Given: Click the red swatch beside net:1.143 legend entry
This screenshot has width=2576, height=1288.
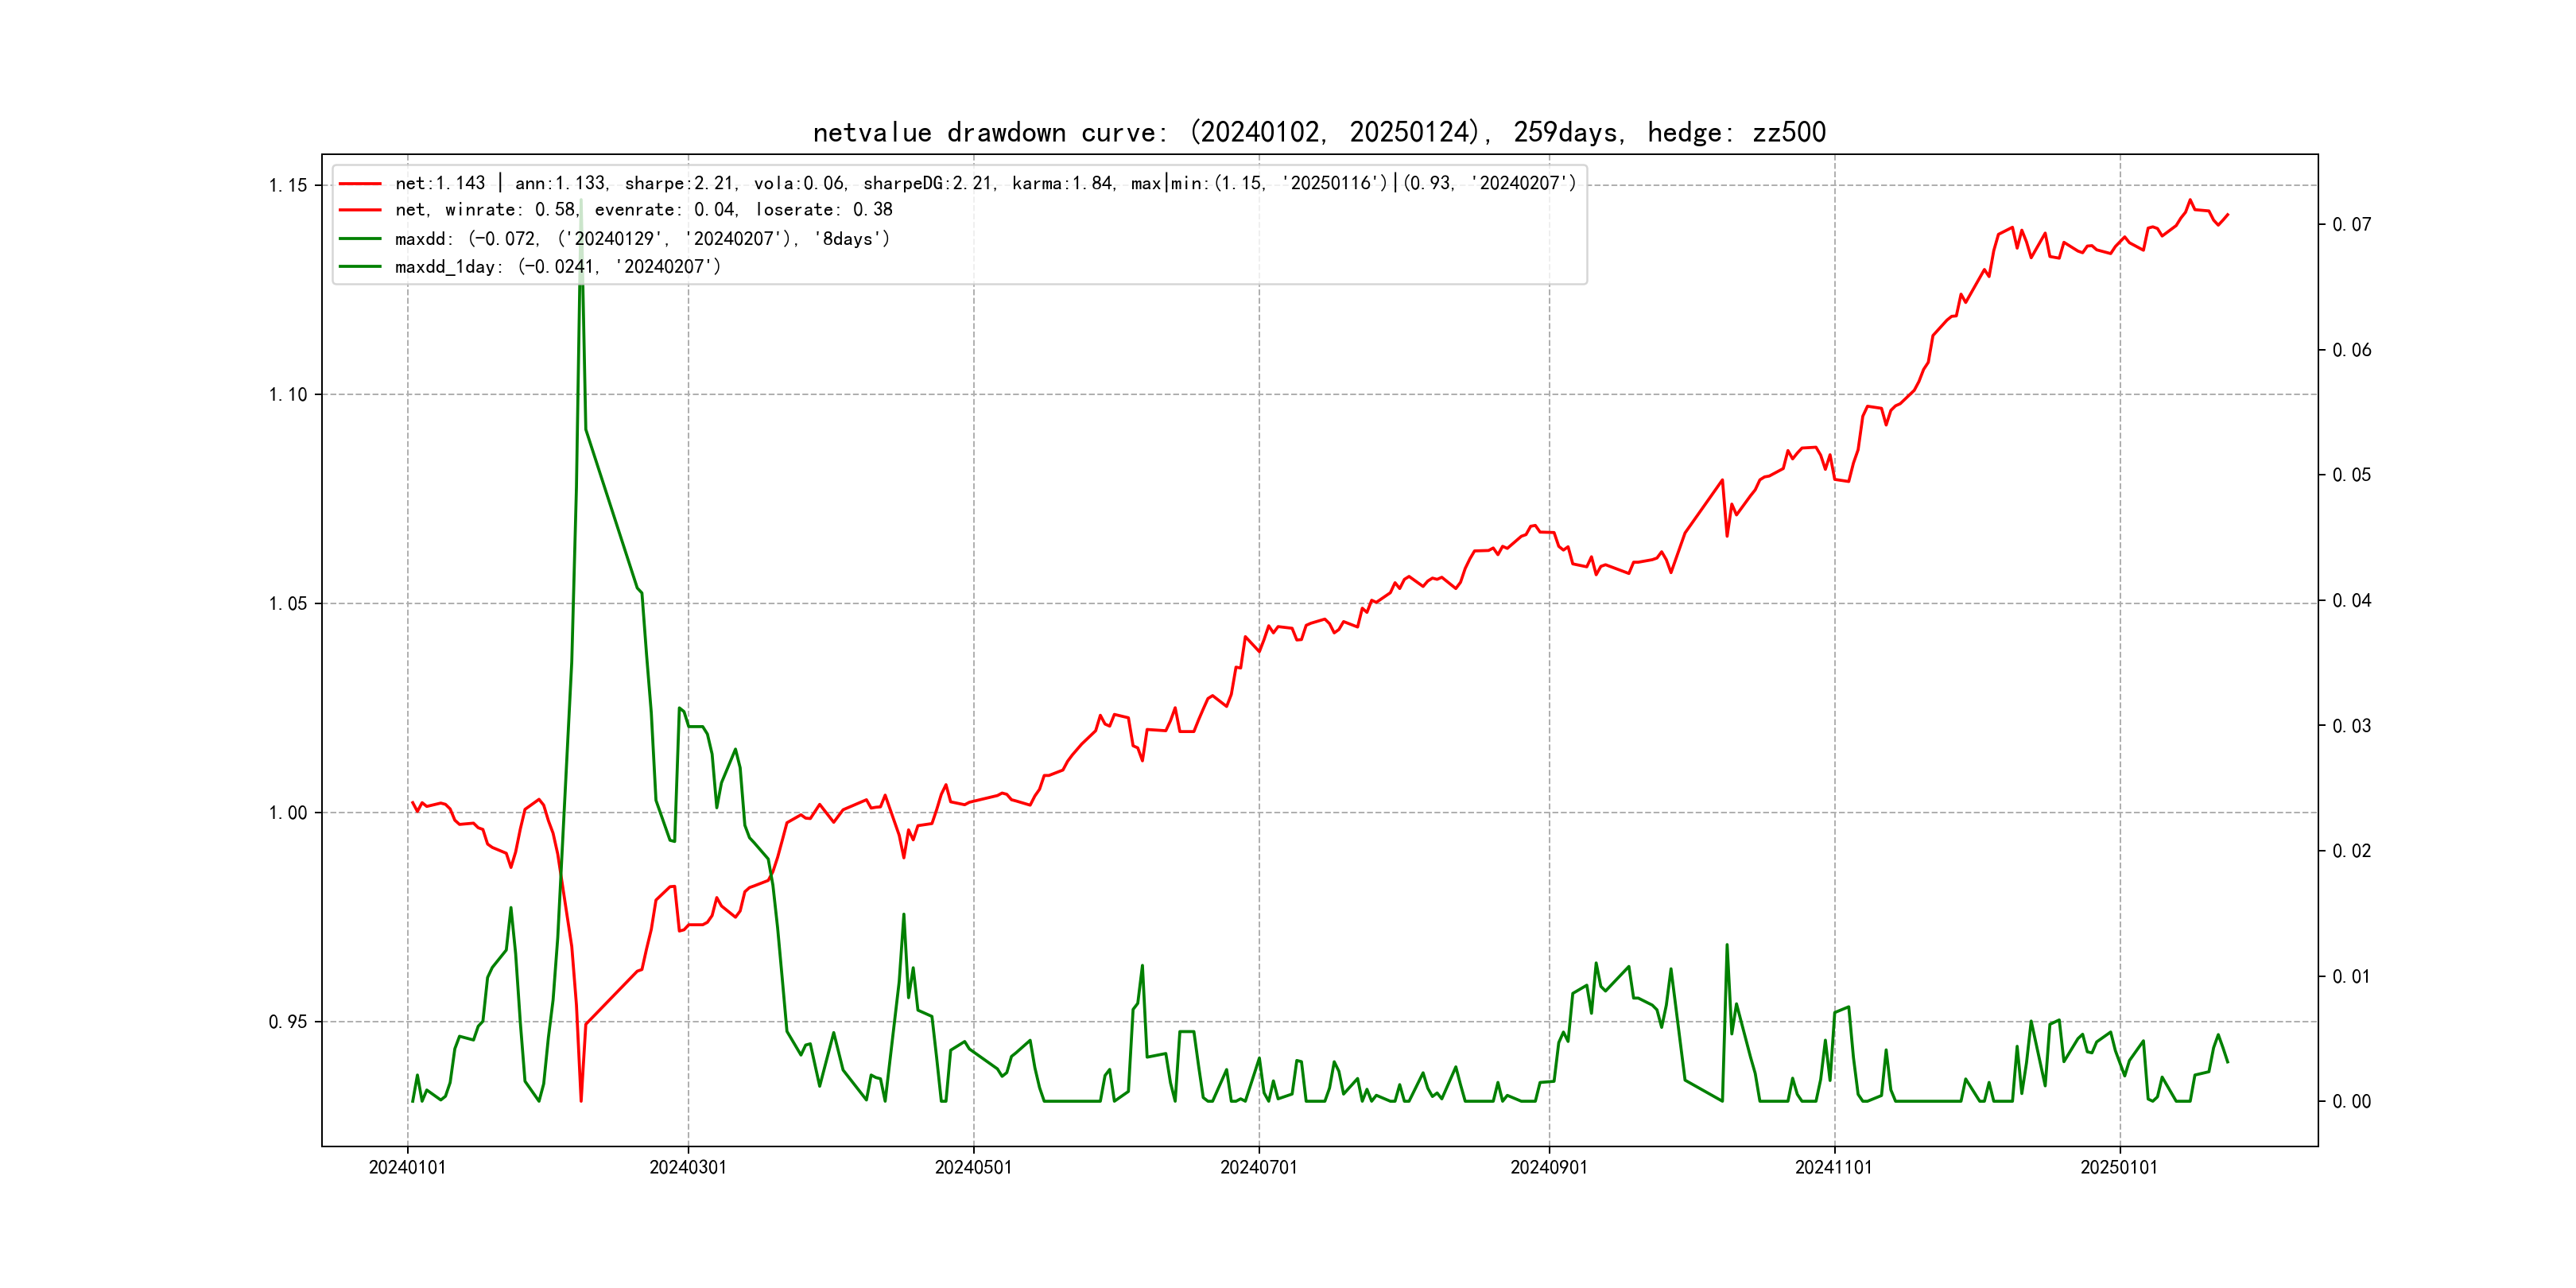Looking at the screenshot, I should (360, 184).
